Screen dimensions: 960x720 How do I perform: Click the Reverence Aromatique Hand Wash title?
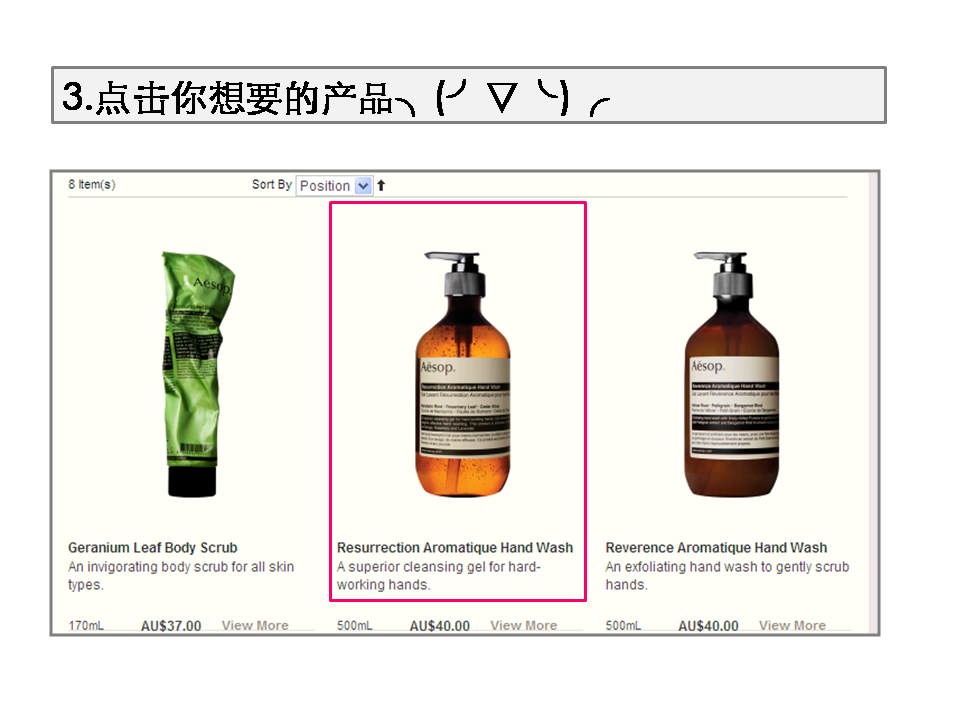tap(716, 547)
